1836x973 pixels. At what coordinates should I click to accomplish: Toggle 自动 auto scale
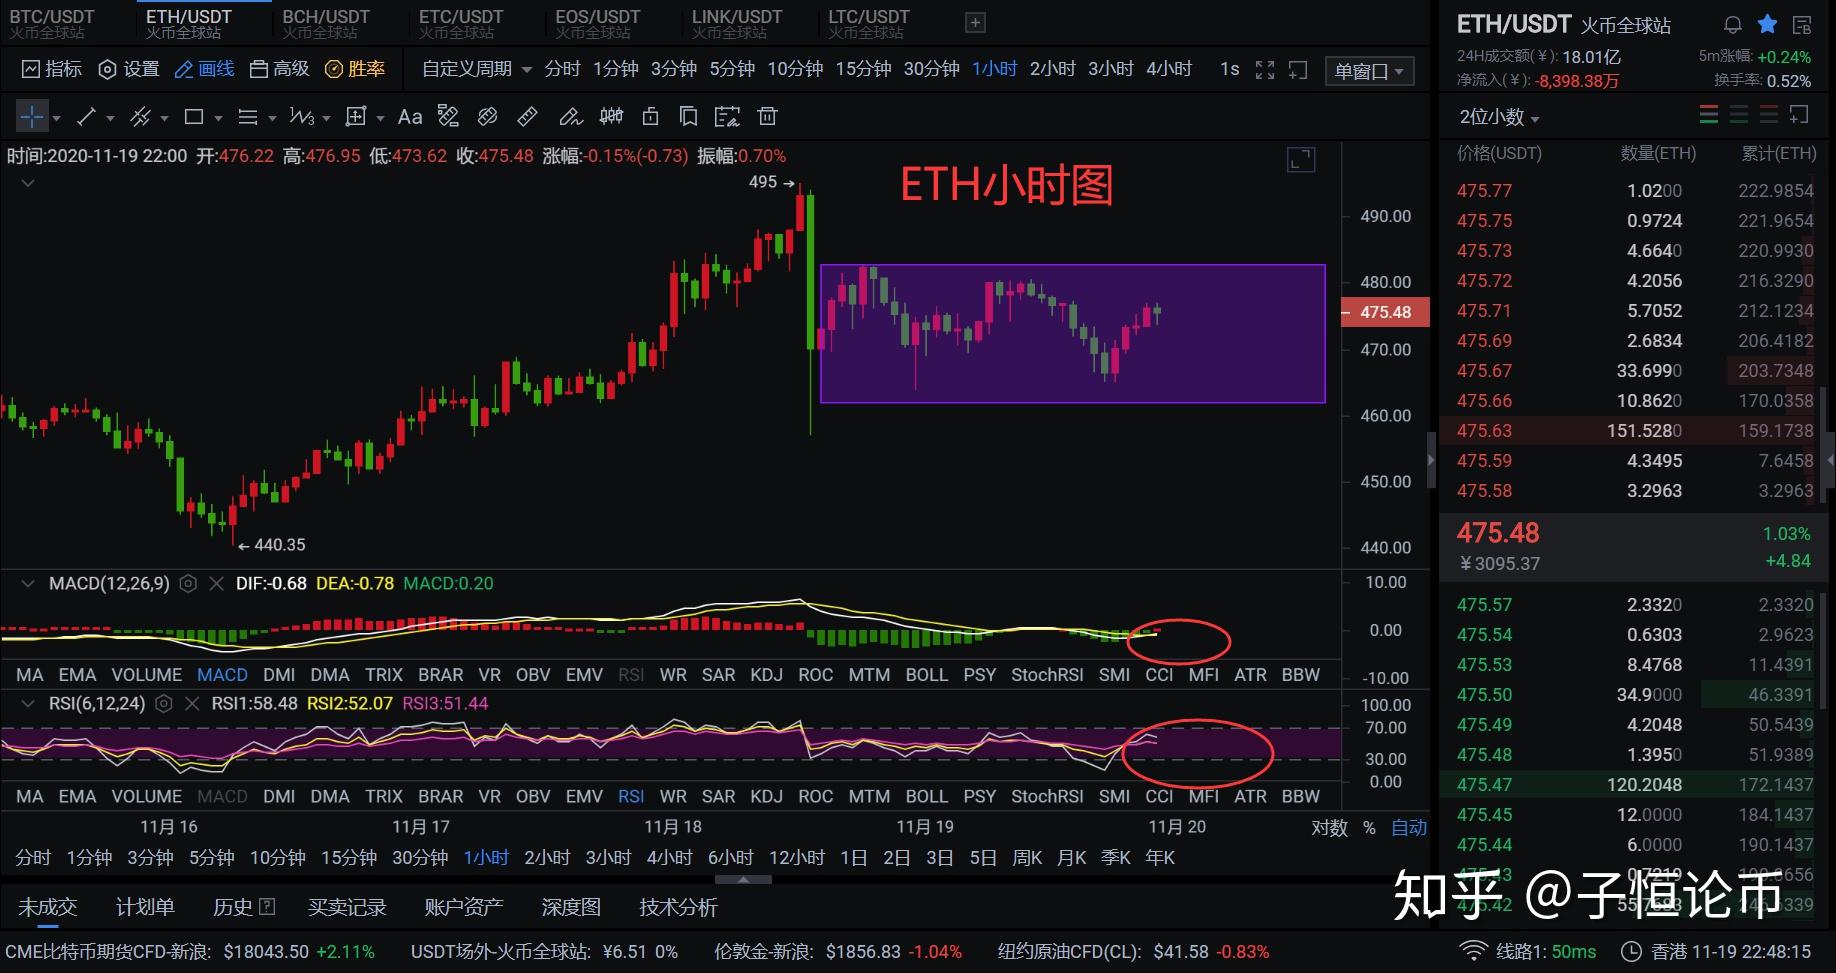point(1409,828)
